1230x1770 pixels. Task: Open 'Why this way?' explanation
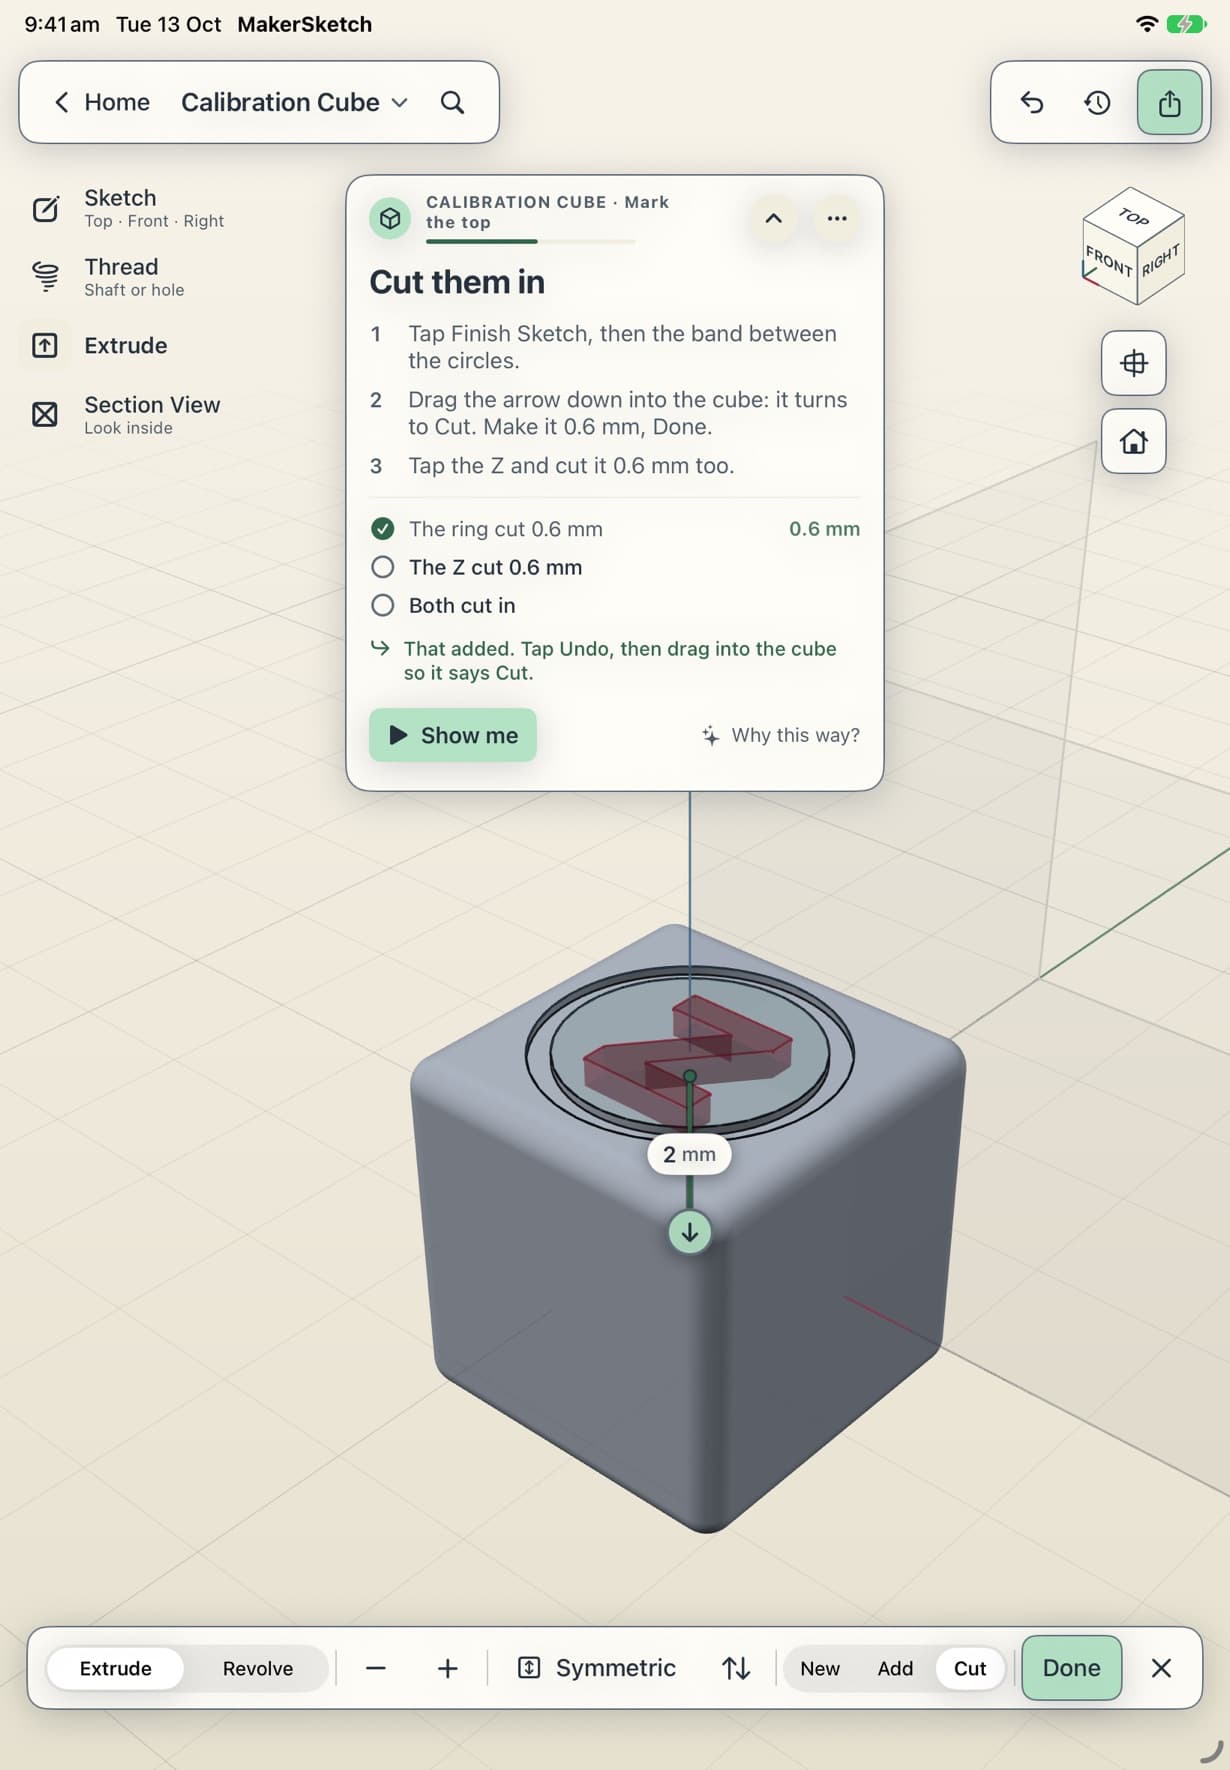(x=780, y=735)
